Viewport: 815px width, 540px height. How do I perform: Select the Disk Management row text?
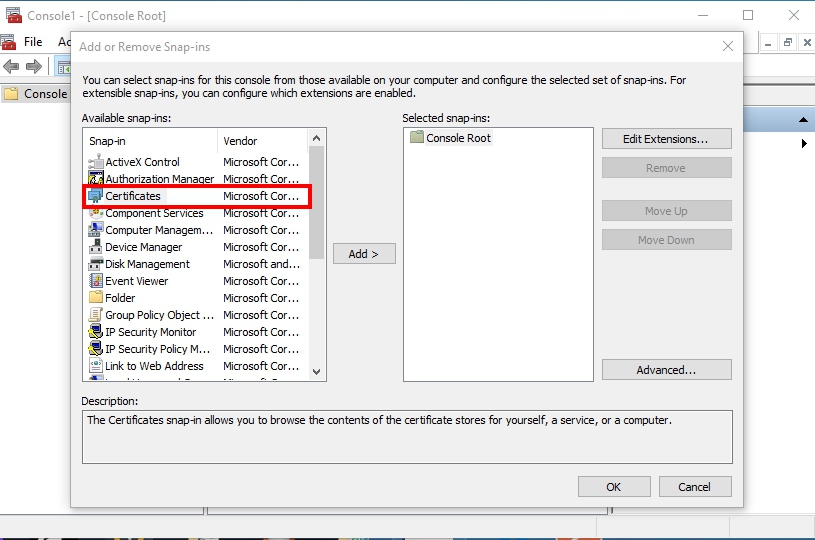tap(148, 264)
